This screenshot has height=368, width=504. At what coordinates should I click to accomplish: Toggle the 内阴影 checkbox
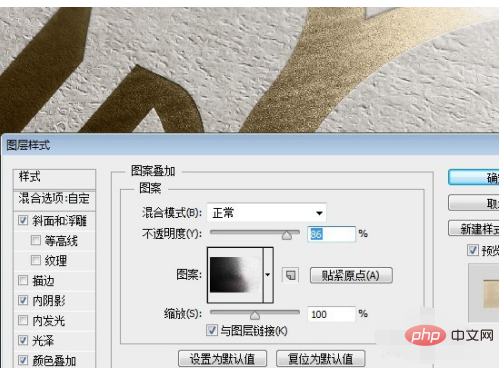point(23,300)
